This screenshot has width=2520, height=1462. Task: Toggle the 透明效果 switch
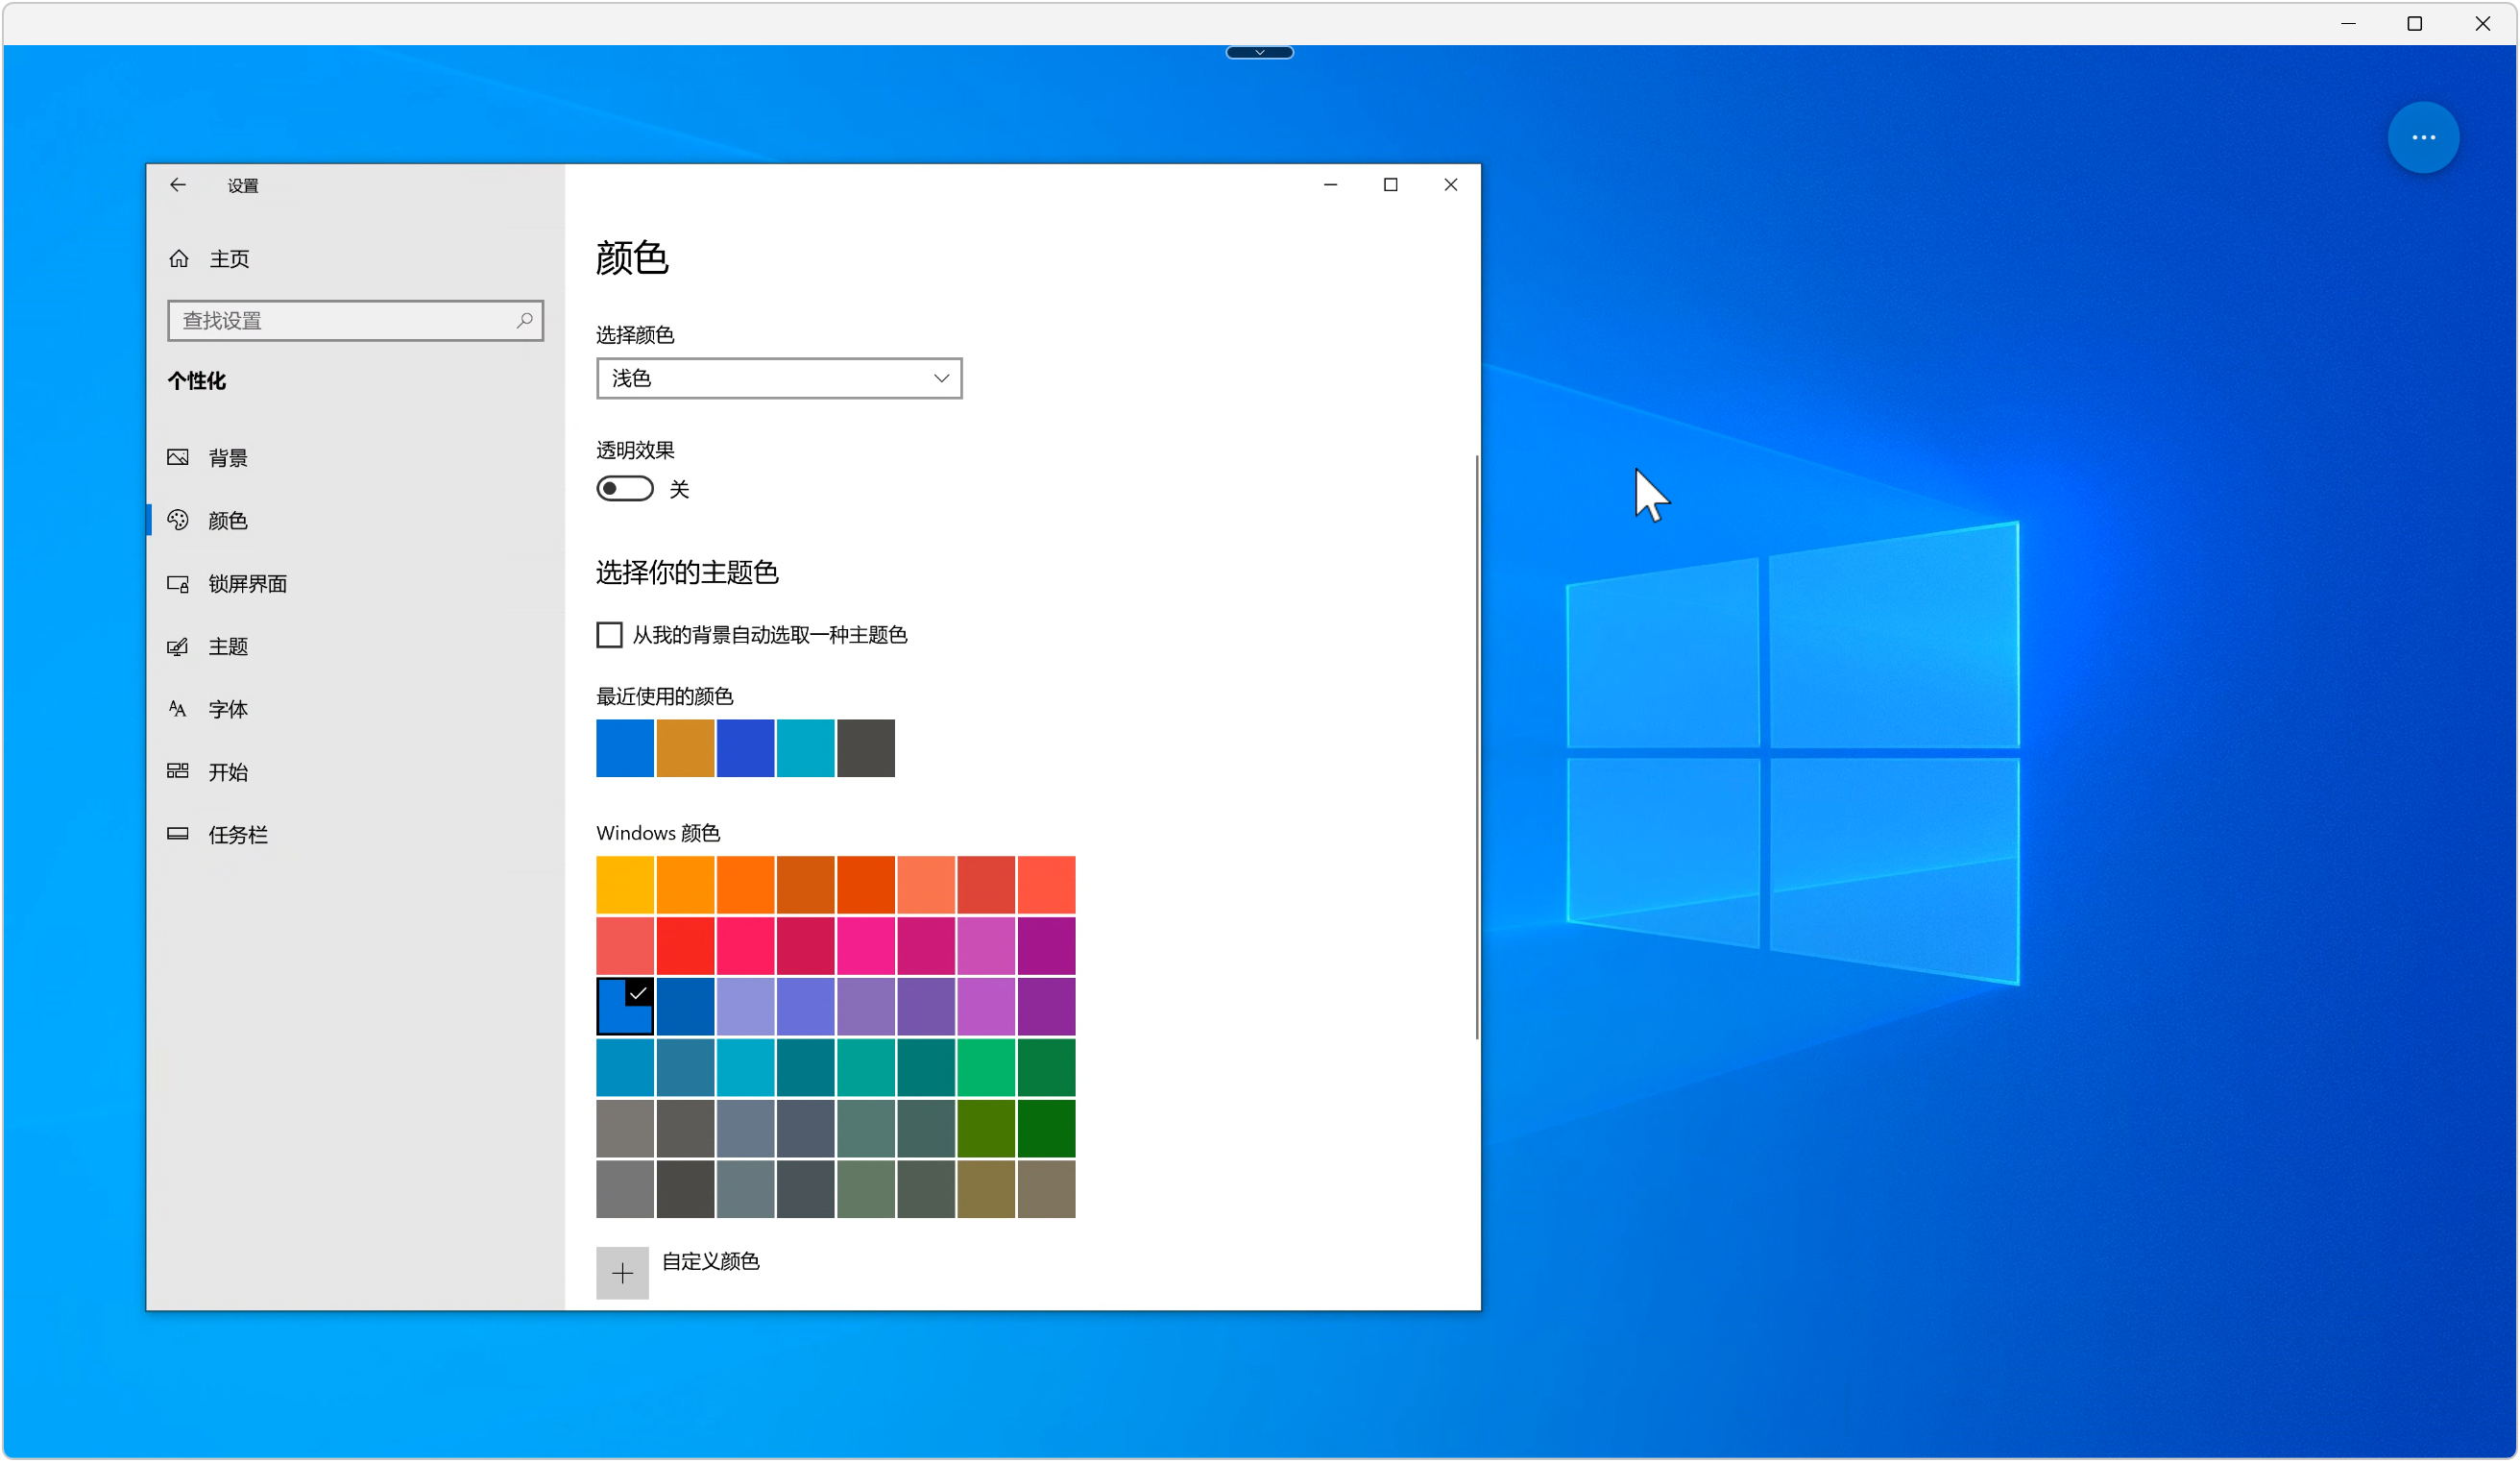pyautogui.click(x=625, y=488)
